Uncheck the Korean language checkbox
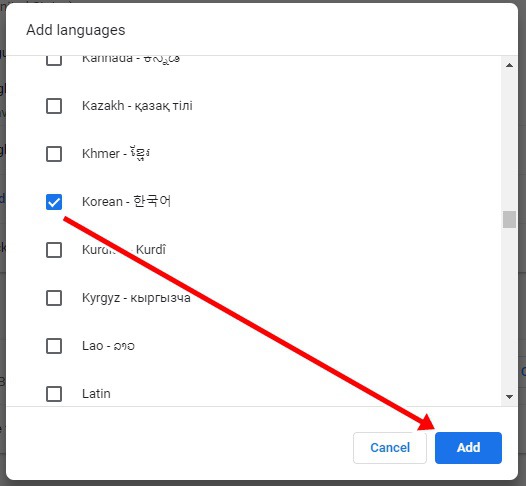 [x=54, y=202]
